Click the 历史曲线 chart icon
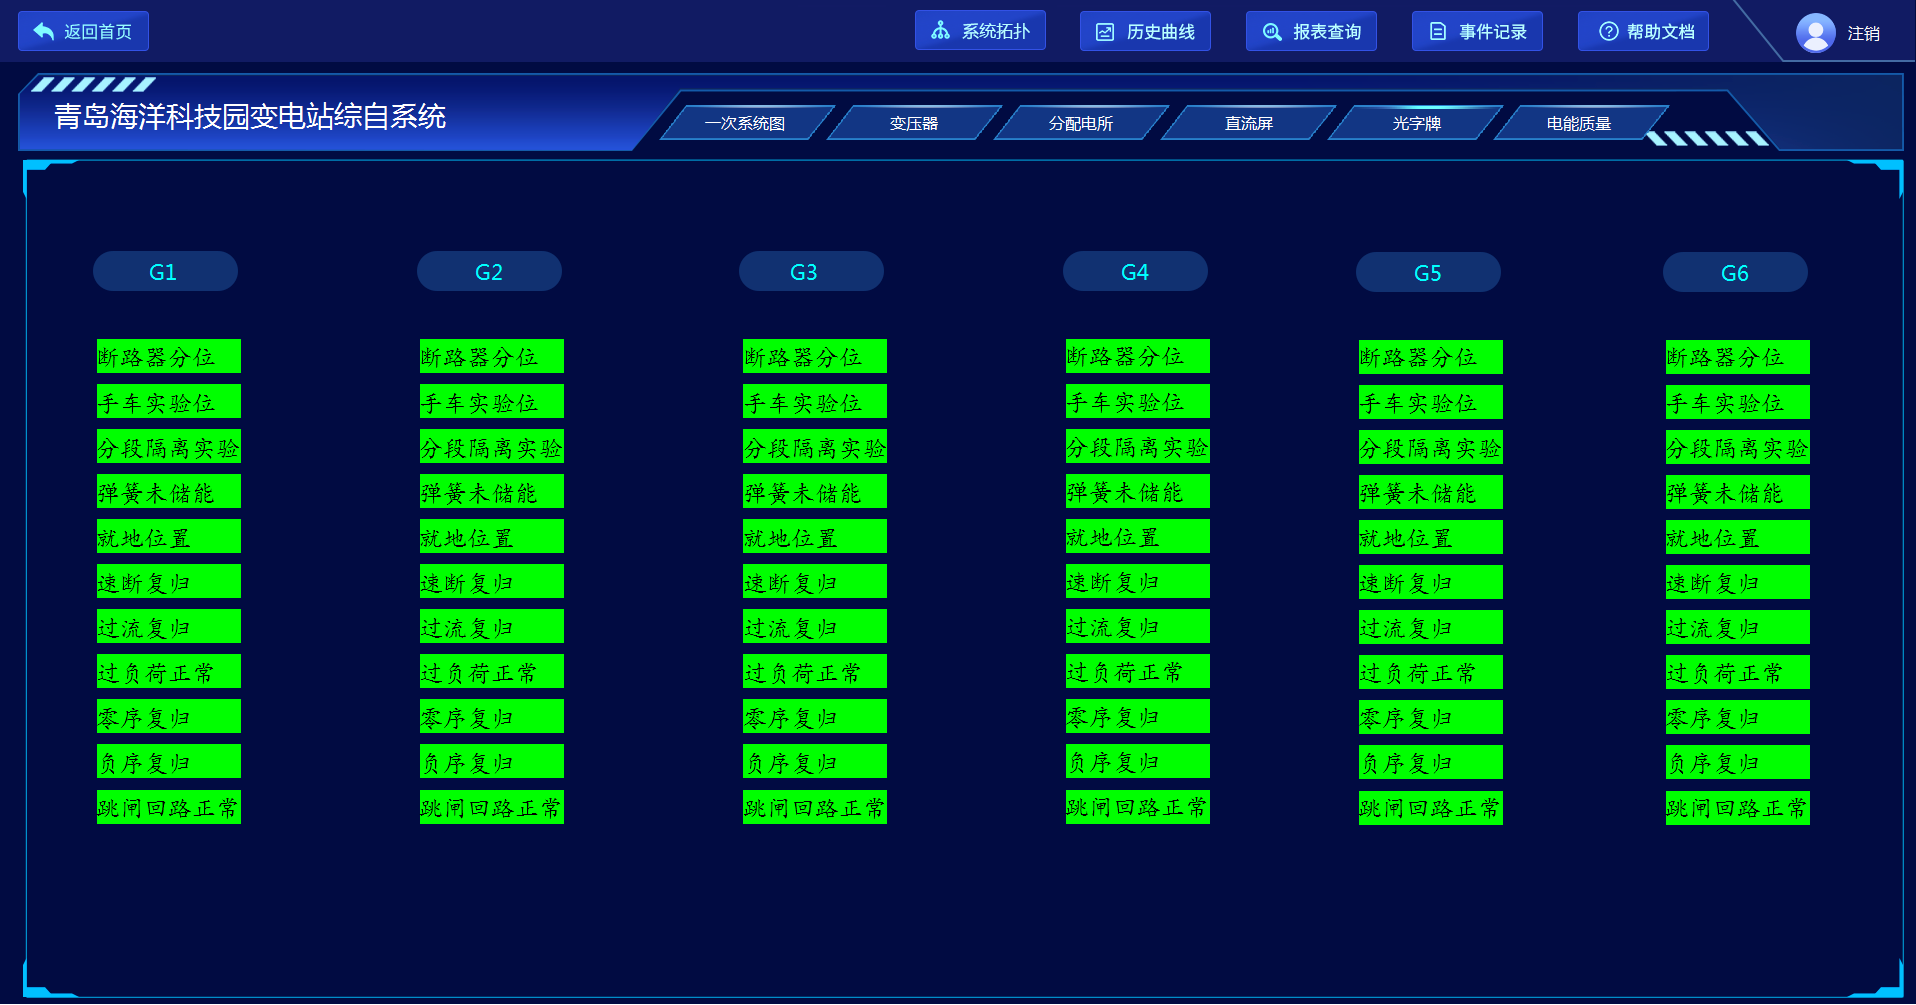Screen dimensions: 1916x1005 point(1105,32)
